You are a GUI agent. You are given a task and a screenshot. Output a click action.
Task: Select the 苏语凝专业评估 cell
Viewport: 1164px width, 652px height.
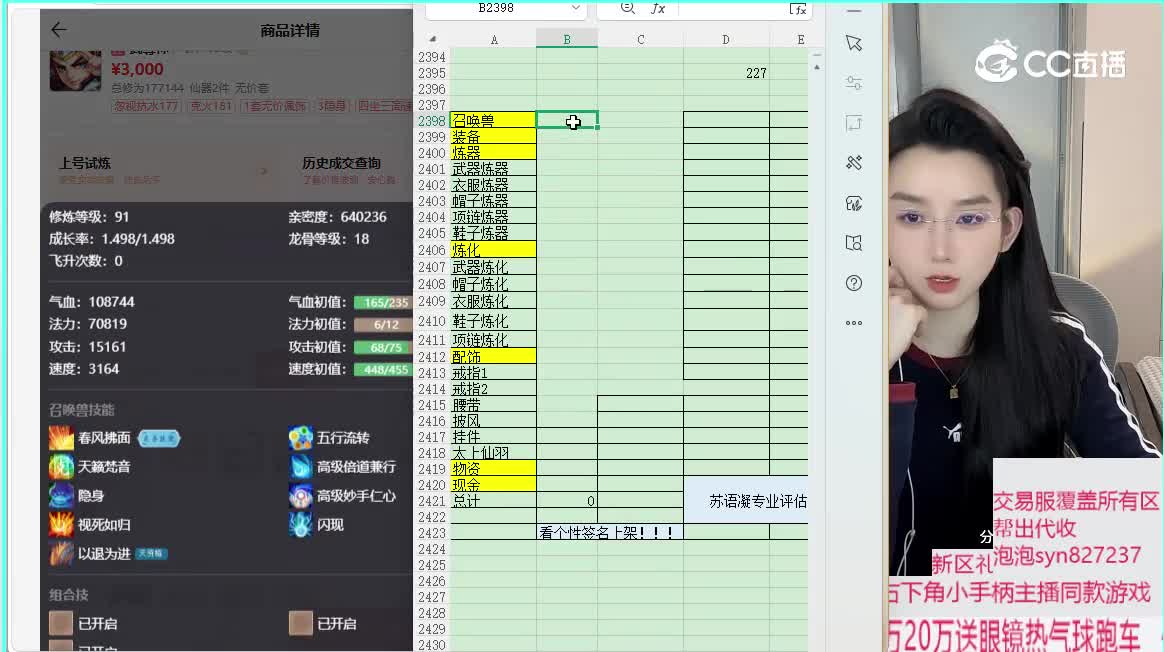point(746,501)
